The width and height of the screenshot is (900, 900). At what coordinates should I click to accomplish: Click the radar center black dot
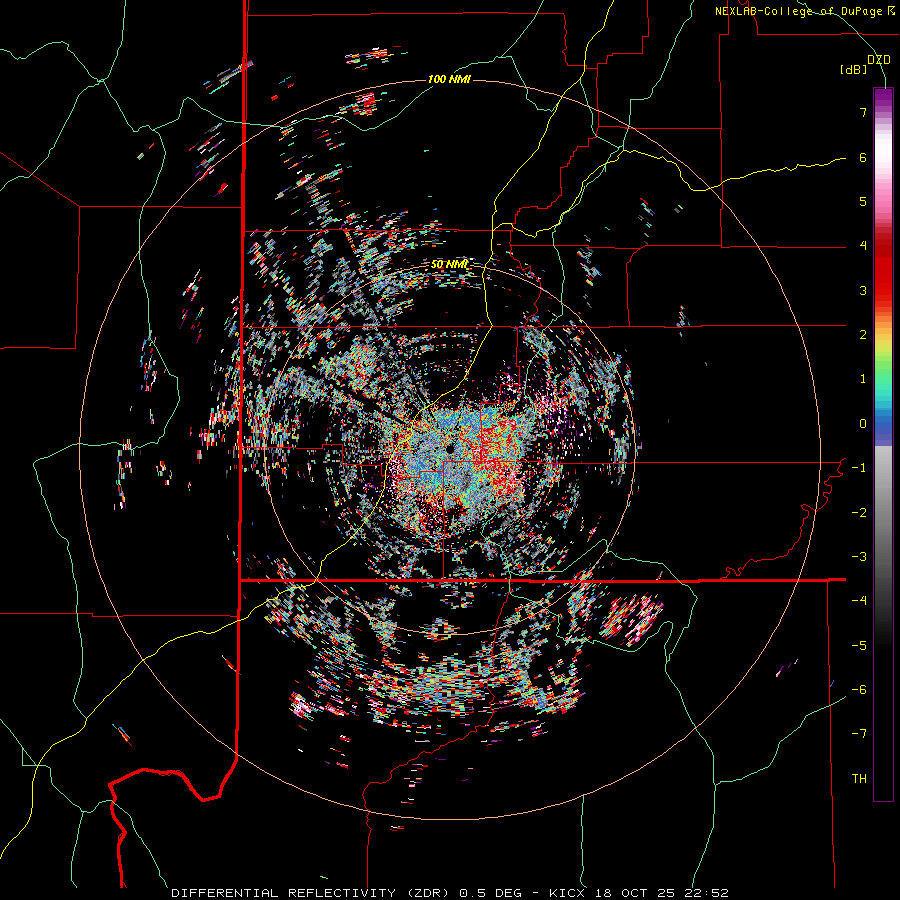tap(449, 449)
